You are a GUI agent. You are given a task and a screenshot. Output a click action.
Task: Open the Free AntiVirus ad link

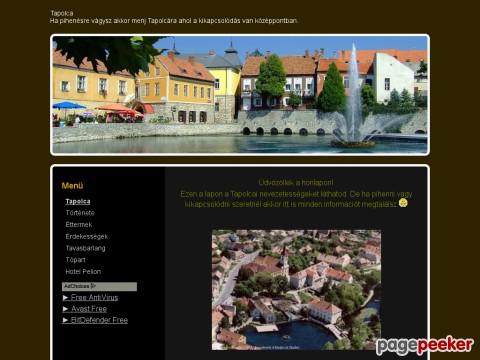pyautogui.click(x=94, y=297)
